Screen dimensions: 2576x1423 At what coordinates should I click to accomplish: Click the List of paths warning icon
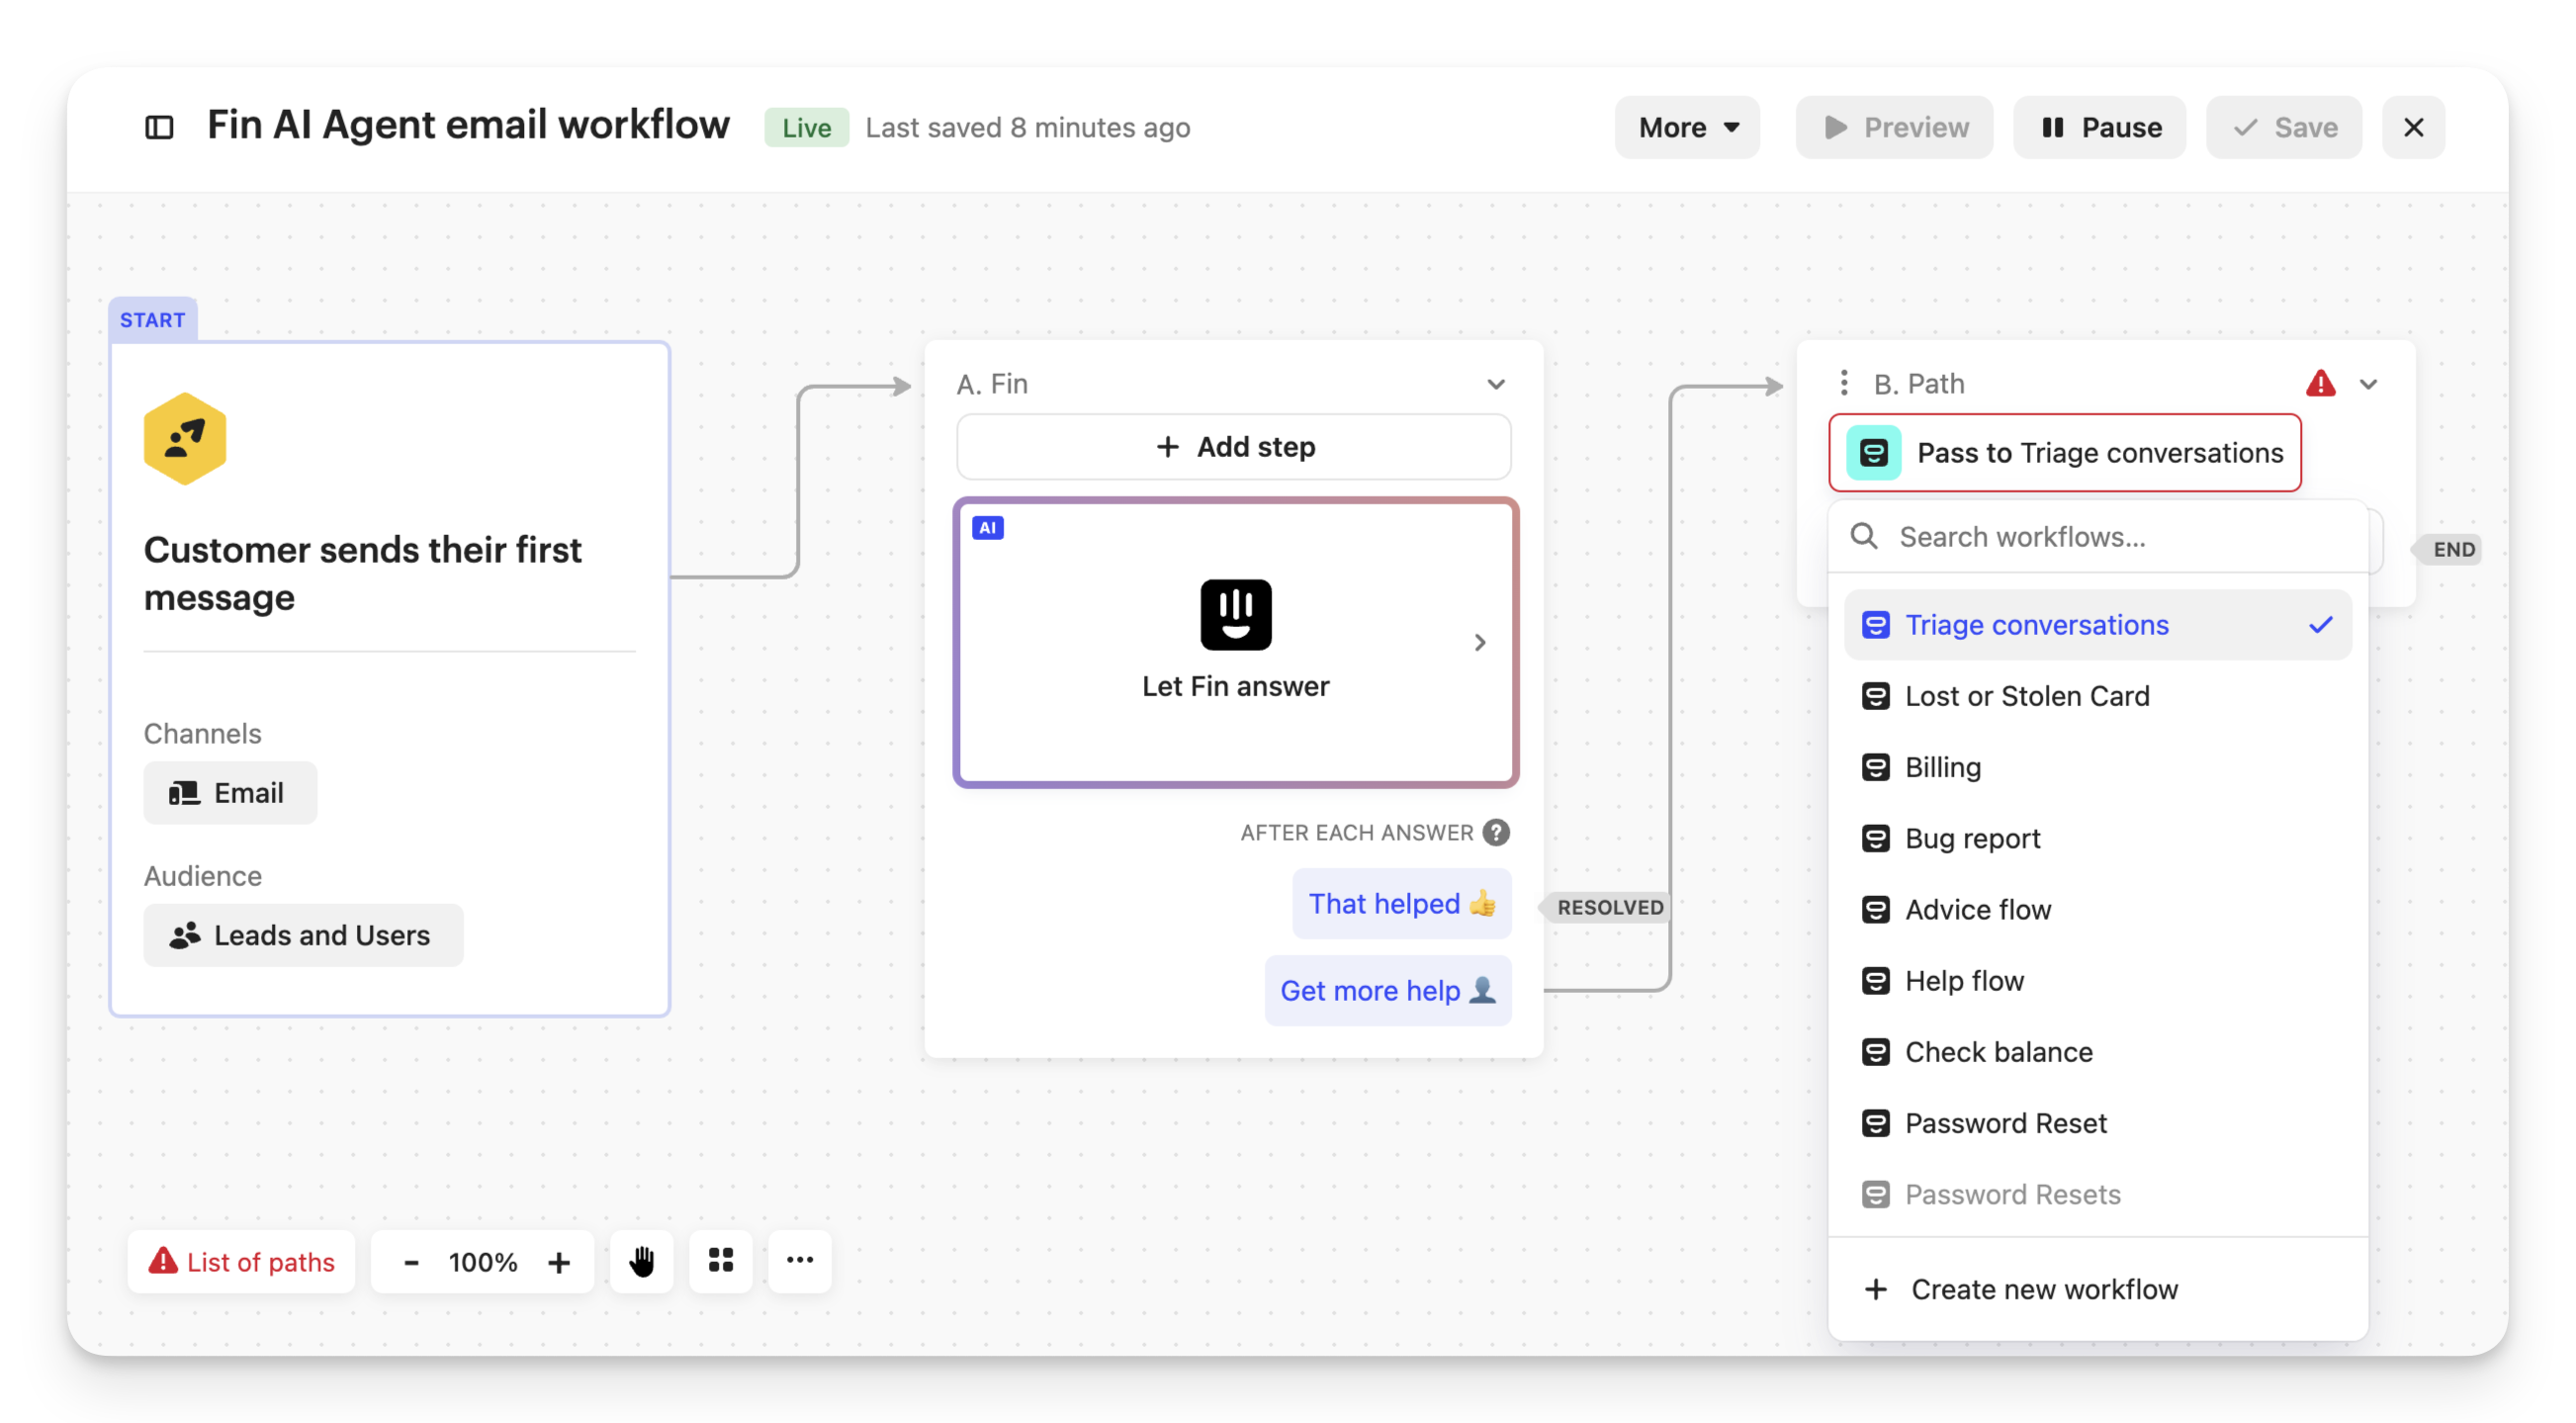pos(162,1259)
